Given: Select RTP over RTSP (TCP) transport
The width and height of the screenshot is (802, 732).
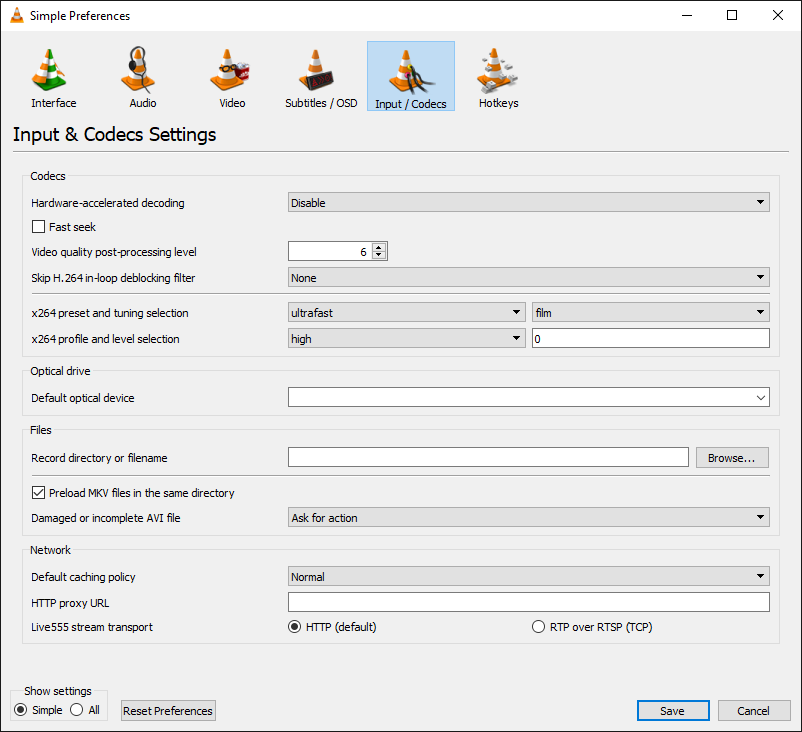Looking at the screenshot, I should tap(539, 627).
